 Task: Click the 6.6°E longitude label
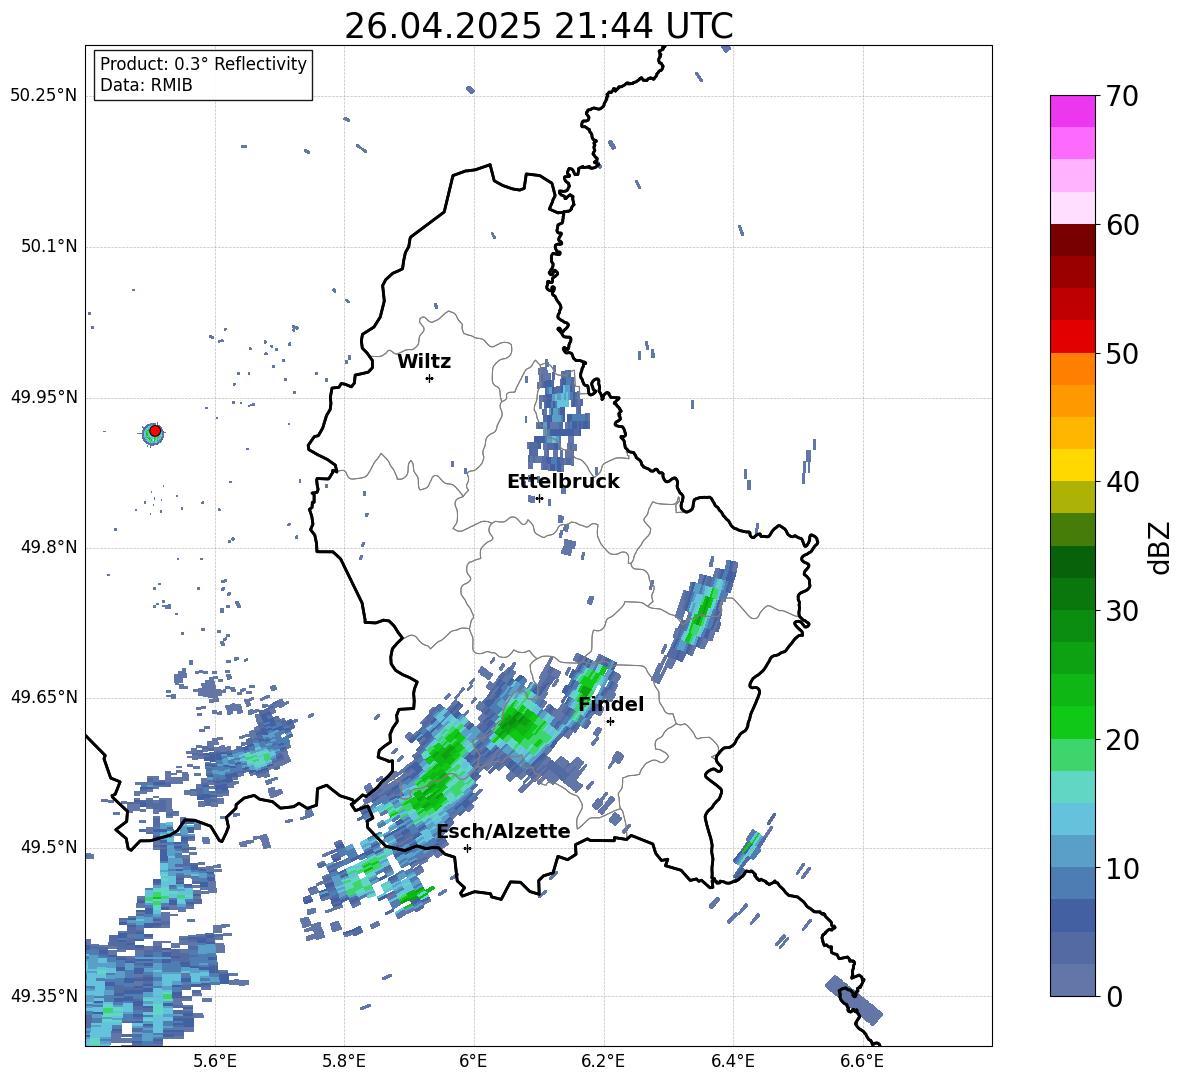pyautogui.click(x=862, y=1061)
